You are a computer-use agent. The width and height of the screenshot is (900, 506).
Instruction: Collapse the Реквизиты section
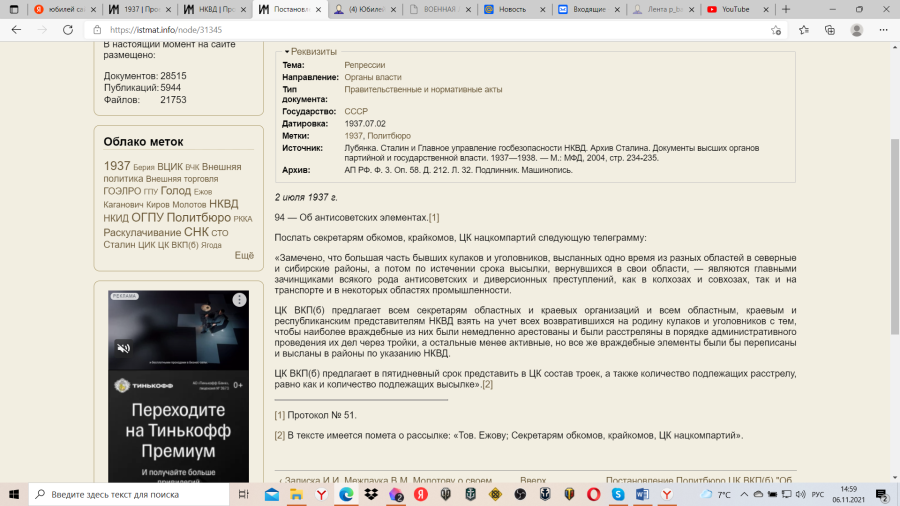point(311,52)
